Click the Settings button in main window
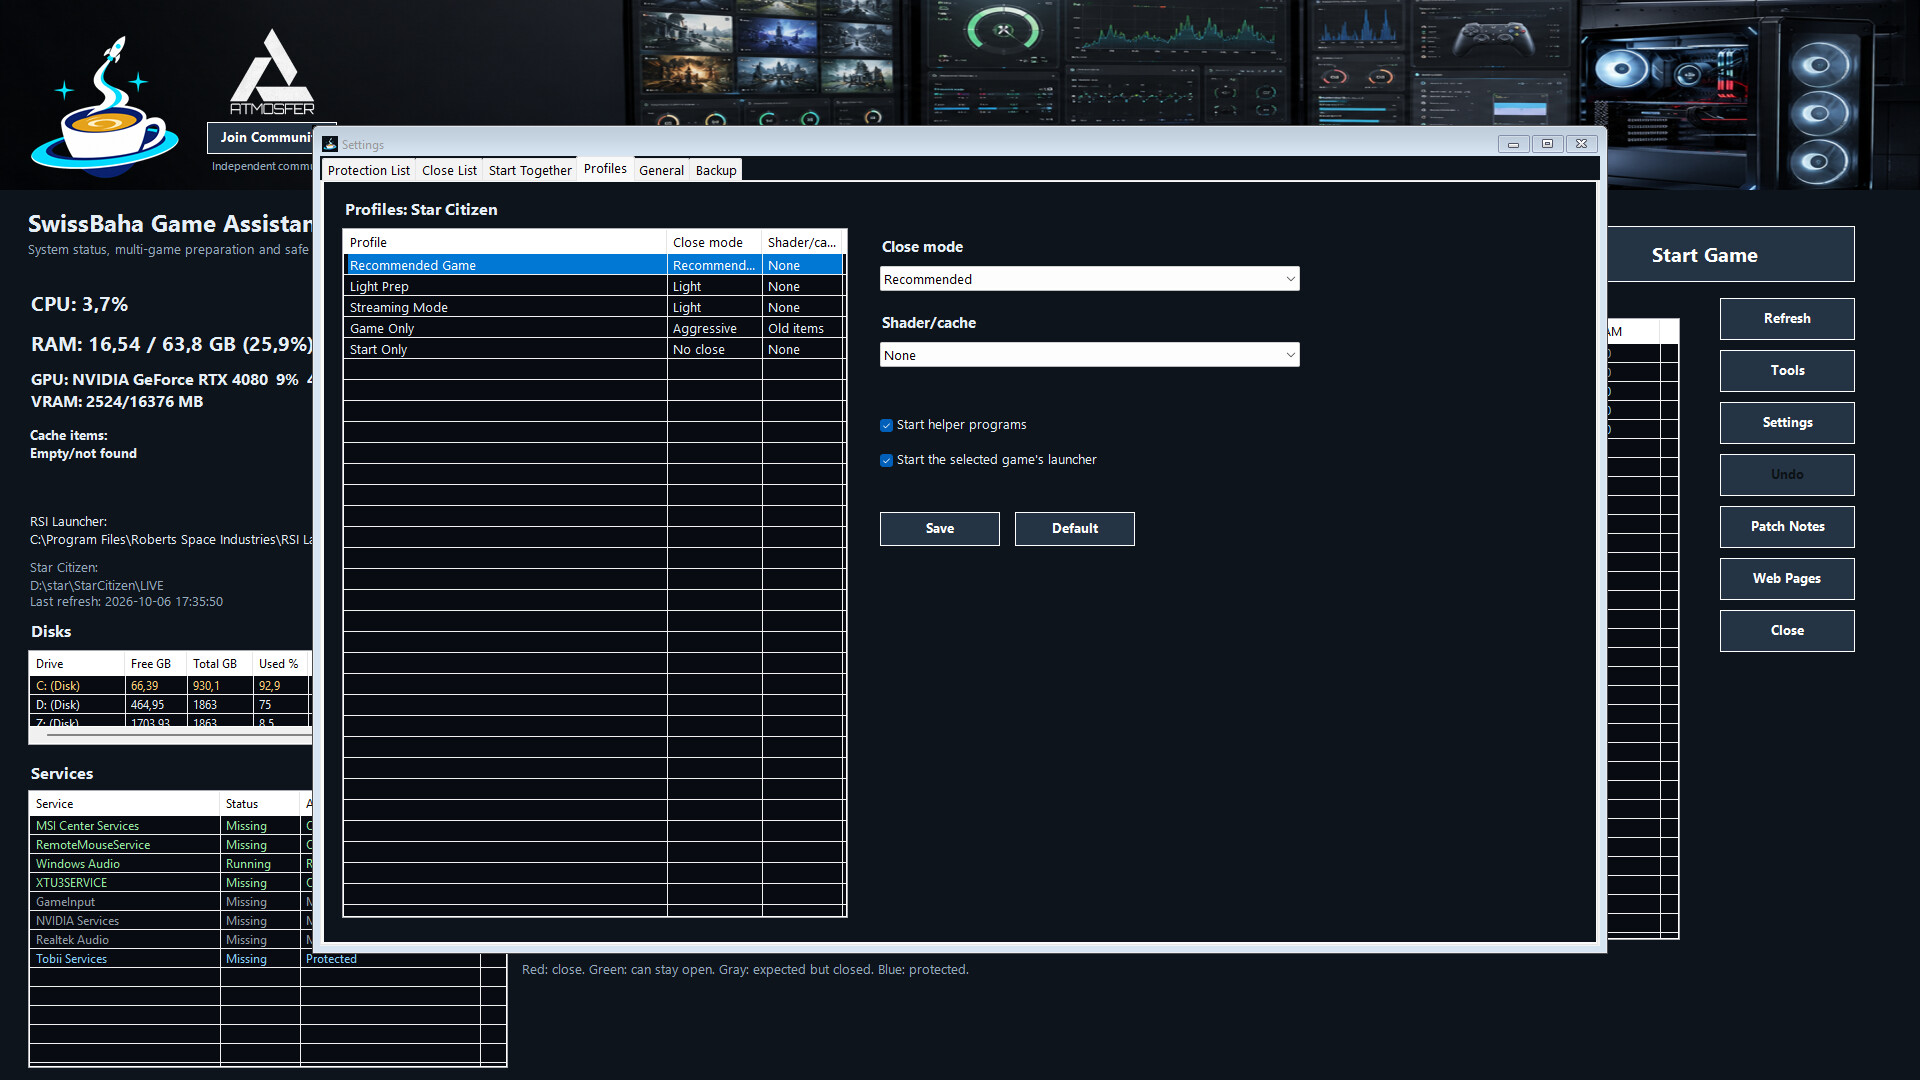 [1787, 422]
